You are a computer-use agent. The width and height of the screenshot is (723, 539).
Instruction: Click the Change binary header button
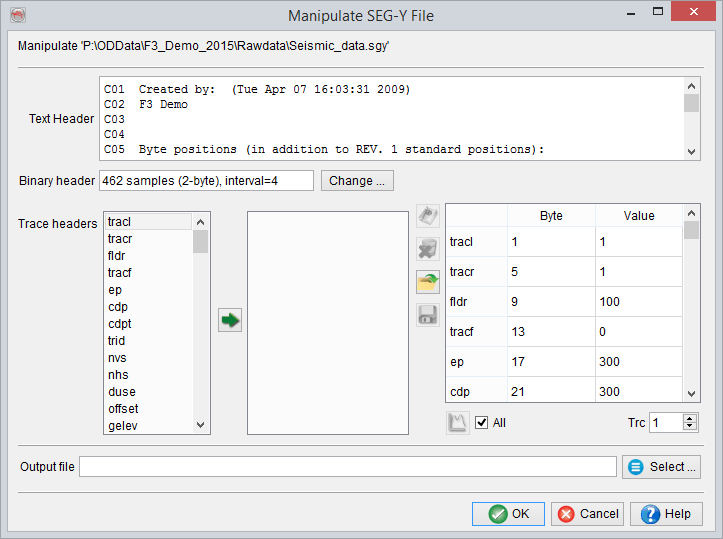tap(357, 181)
